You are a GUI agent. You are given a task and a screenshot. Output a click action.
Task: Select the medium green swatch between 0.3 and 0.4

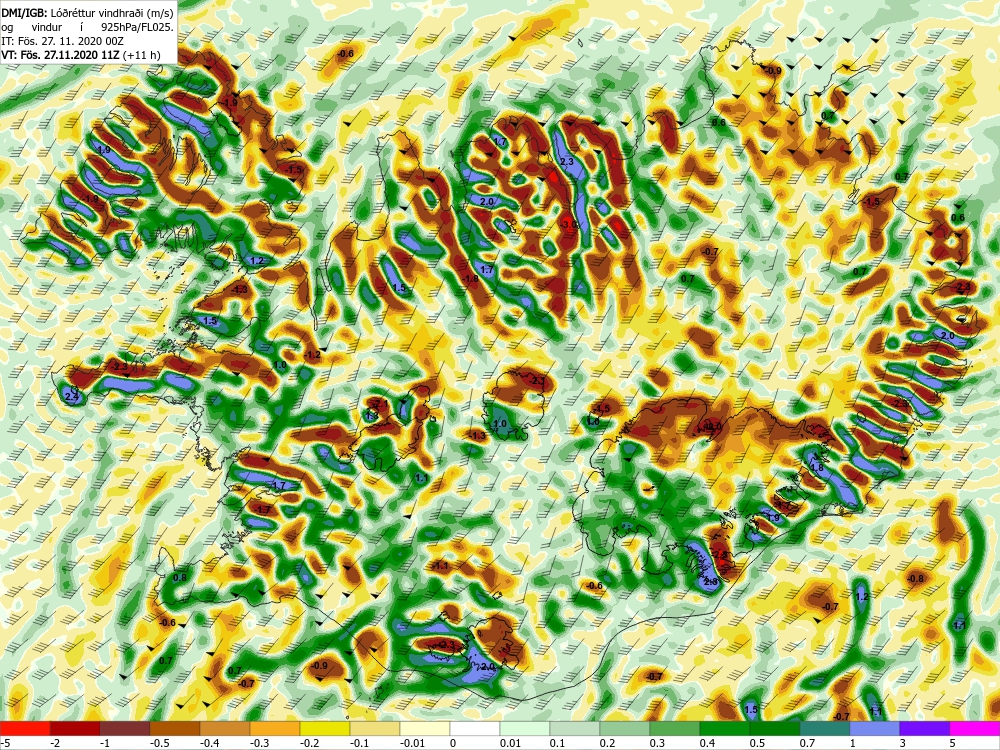click(x=675, y=729)
